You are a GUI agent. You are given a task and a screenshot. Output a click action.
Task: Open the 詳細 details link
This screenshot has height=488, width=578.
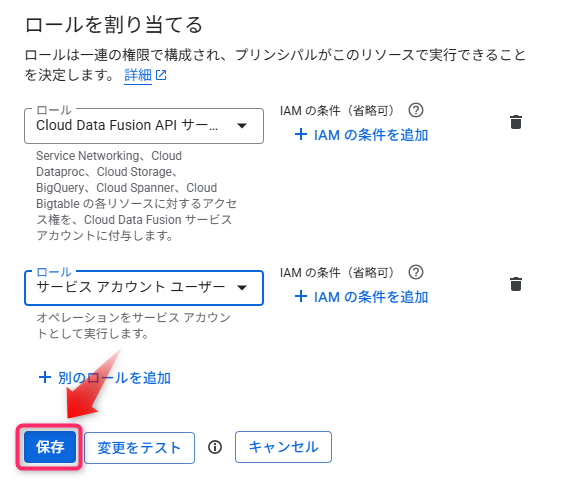[x=138, y=75]
